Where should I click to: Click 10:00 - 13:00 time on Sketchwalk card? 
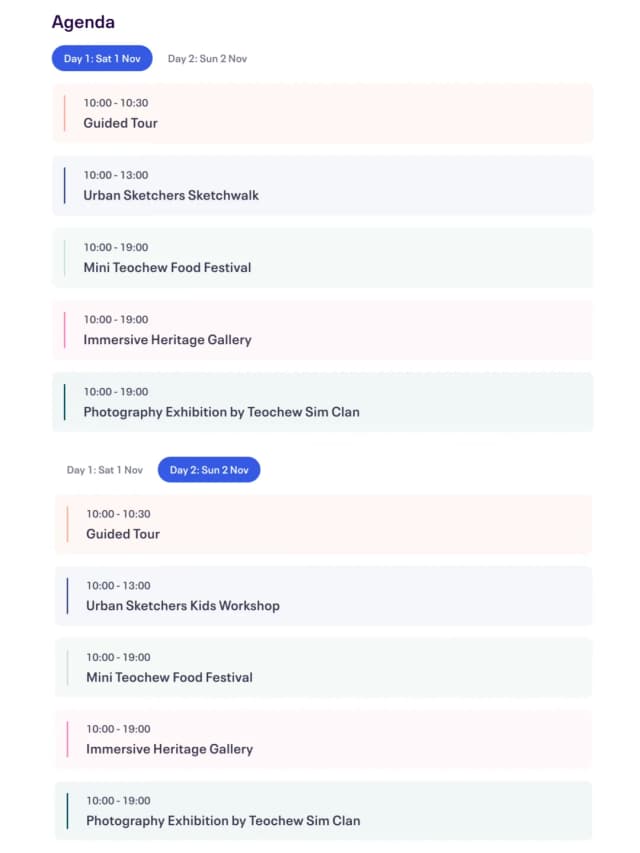(116, 175)
